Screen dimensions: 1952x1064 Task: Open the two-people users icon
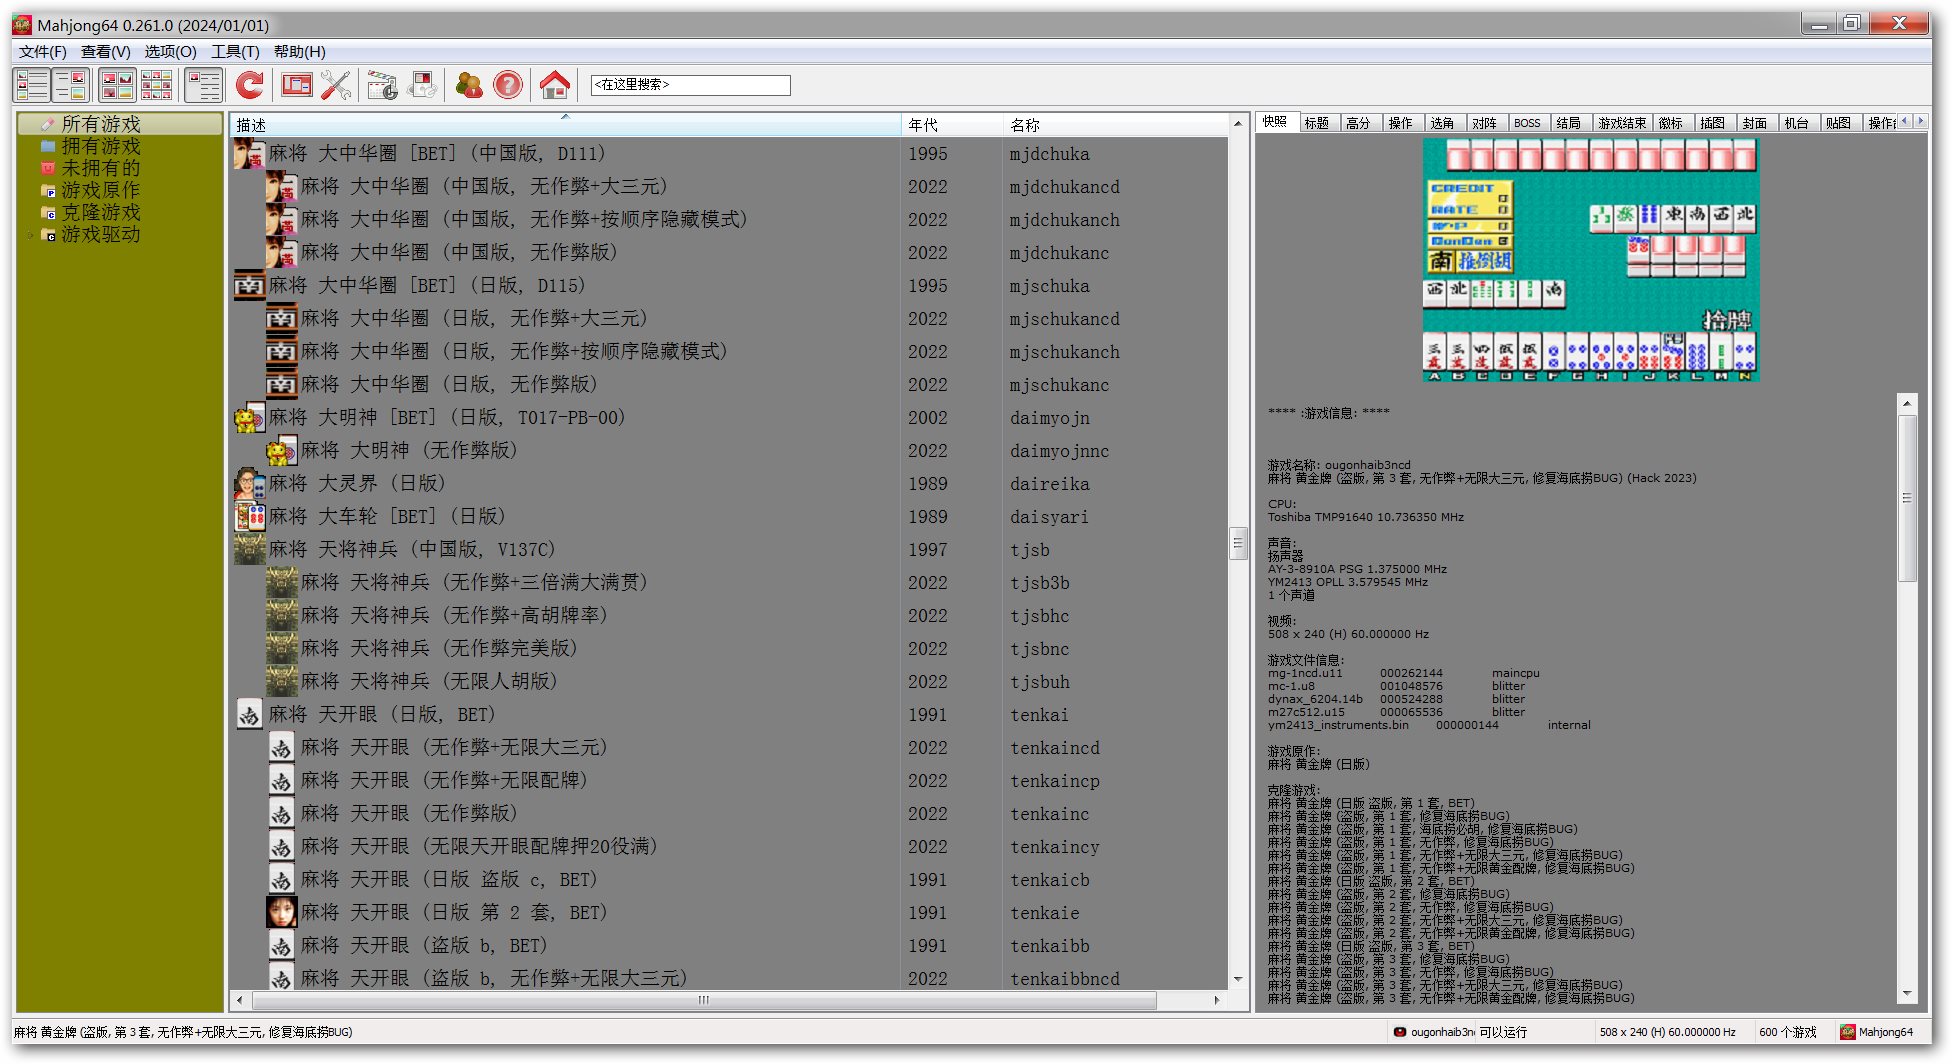[468, 85]
